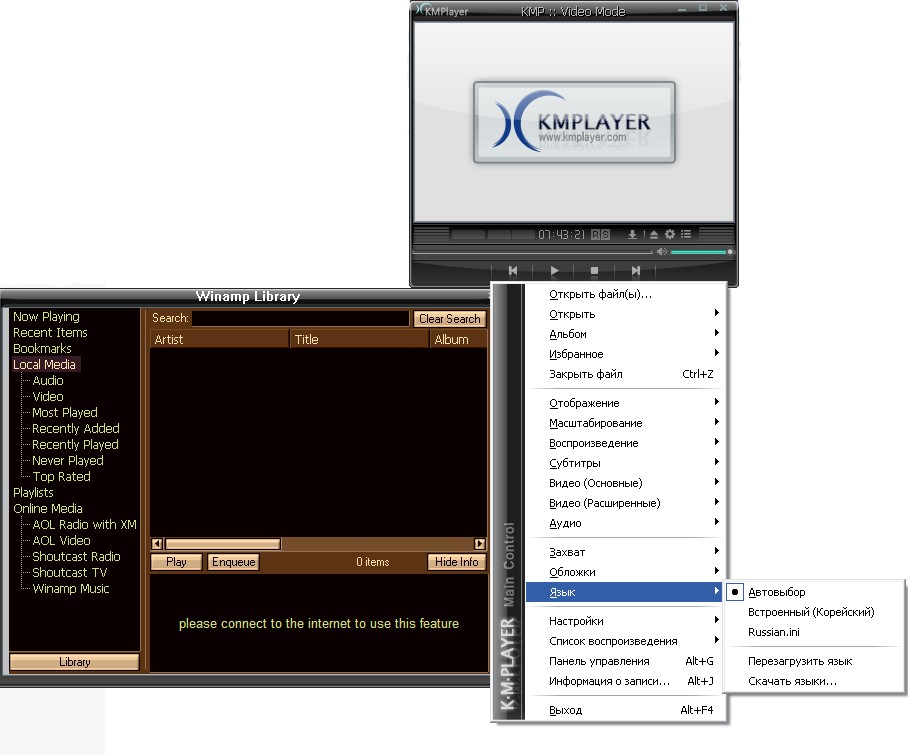The height and width of the screenshot is (755, 908).
Task: Open the Аудио submenu
Action: [x=624, y=523]
